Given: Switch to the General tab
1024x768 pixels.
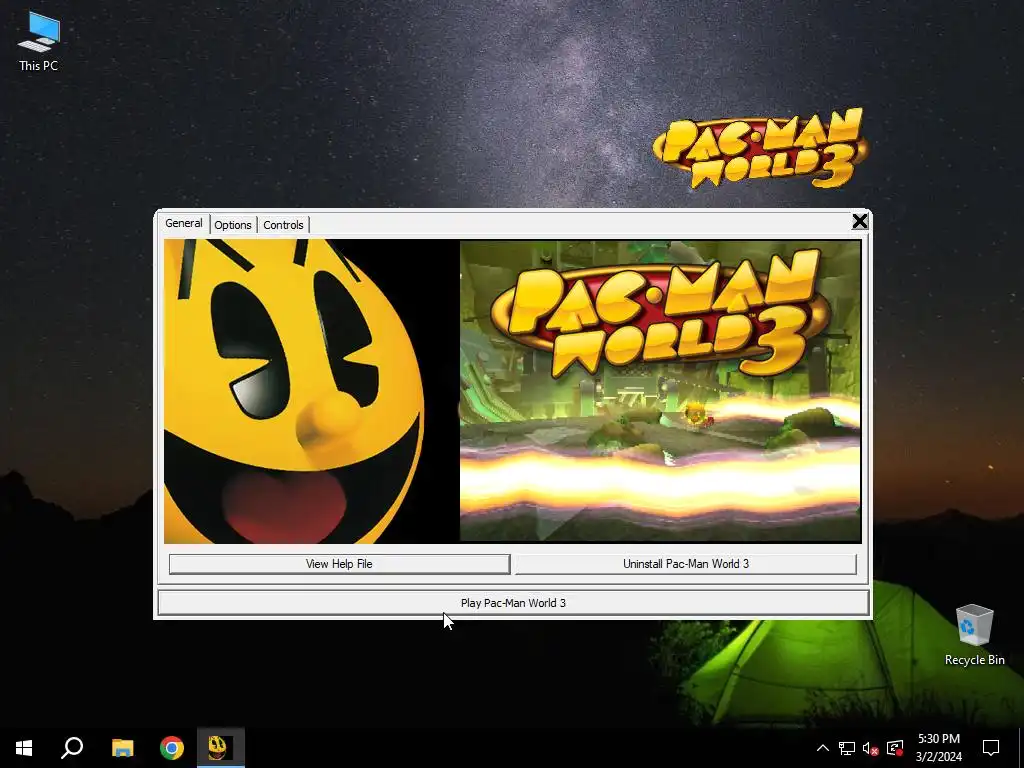Looking at the screenshot, I should (184, 223).
